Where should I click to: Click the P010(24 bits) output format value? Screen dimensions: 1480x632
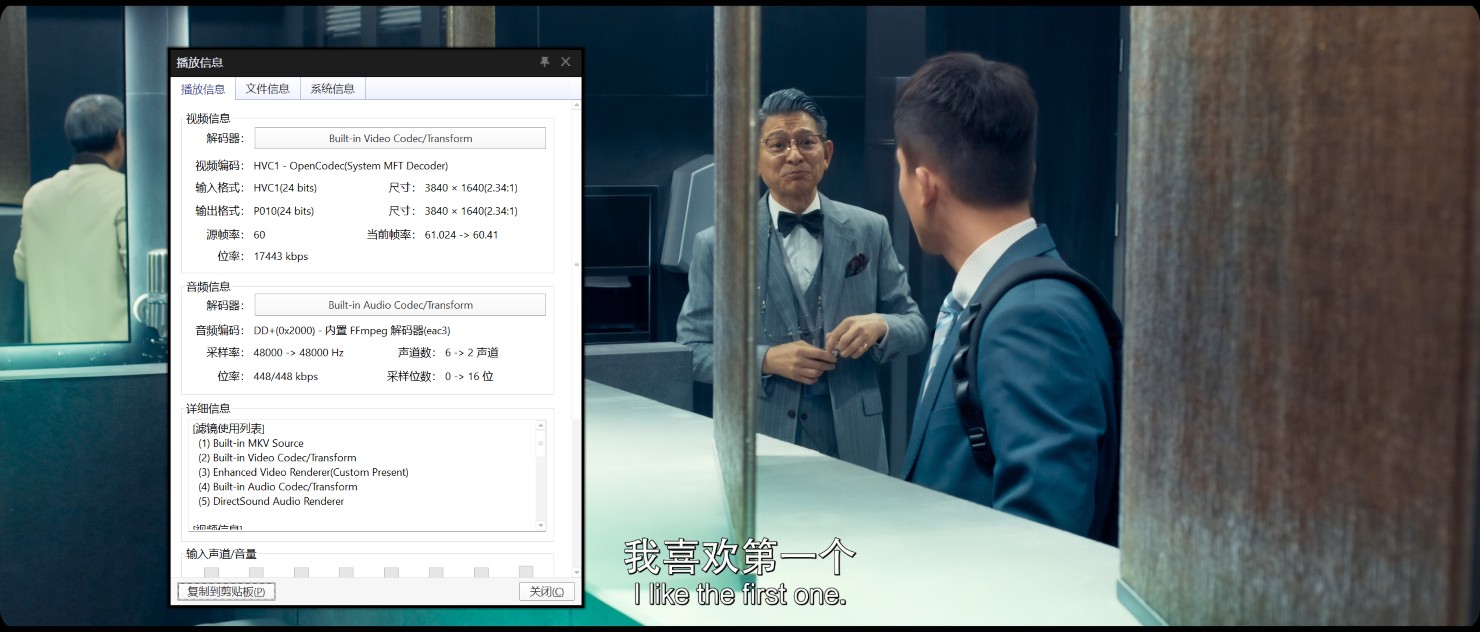[284, 211]
